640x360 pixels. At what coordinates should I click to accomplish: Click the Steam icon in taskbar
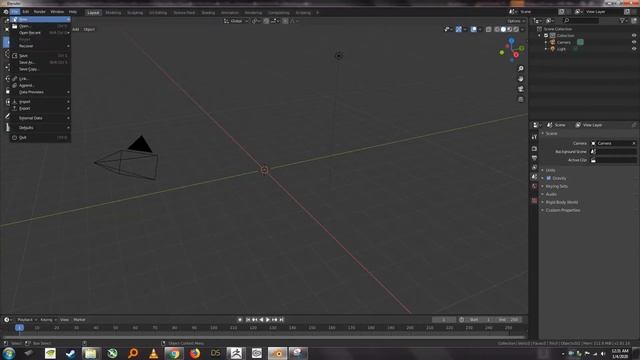(x=70, y=353)
